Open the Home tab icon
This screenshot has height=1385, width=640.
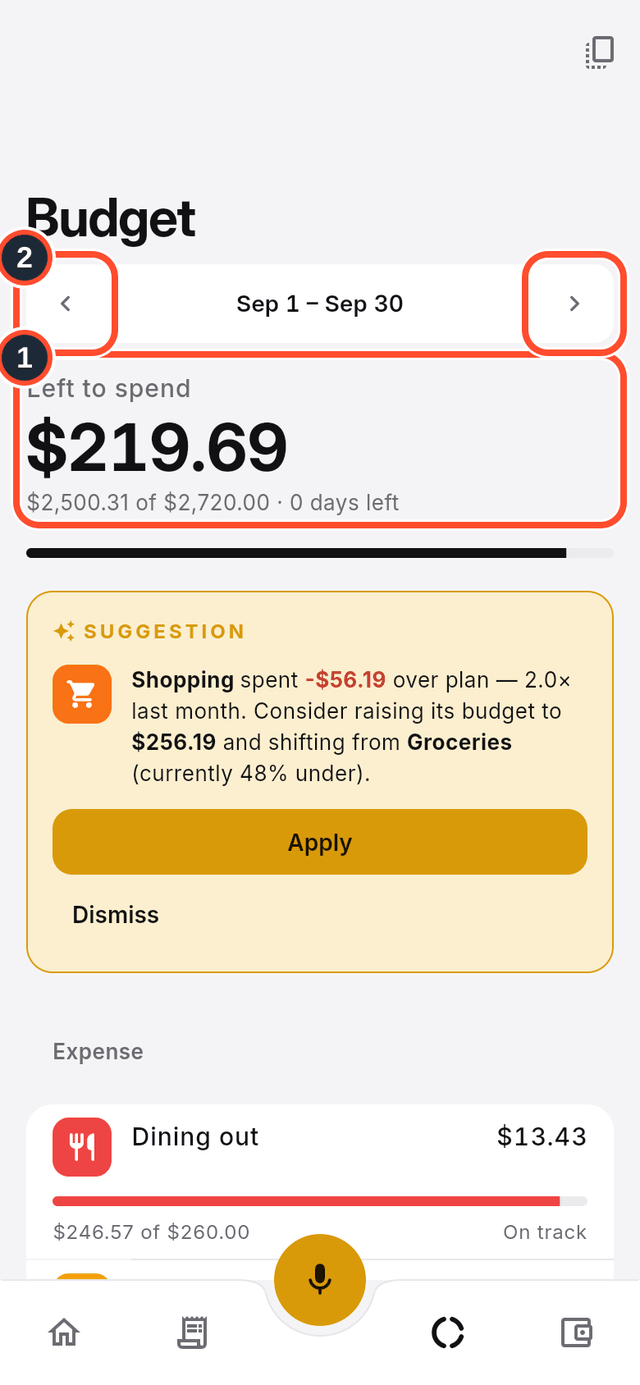click(64, 1332)
